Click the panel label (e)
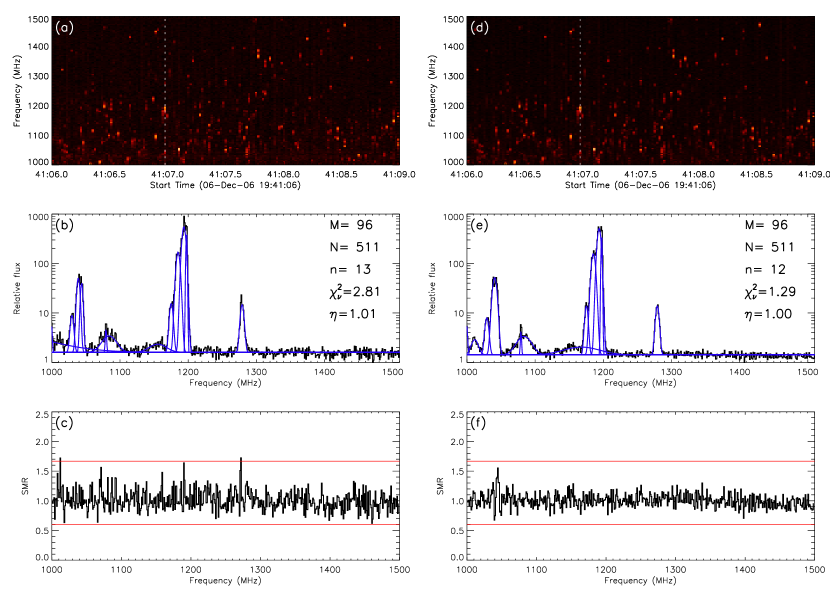The width and height of the screenshot is (830, 593). (x=480, y=225)
